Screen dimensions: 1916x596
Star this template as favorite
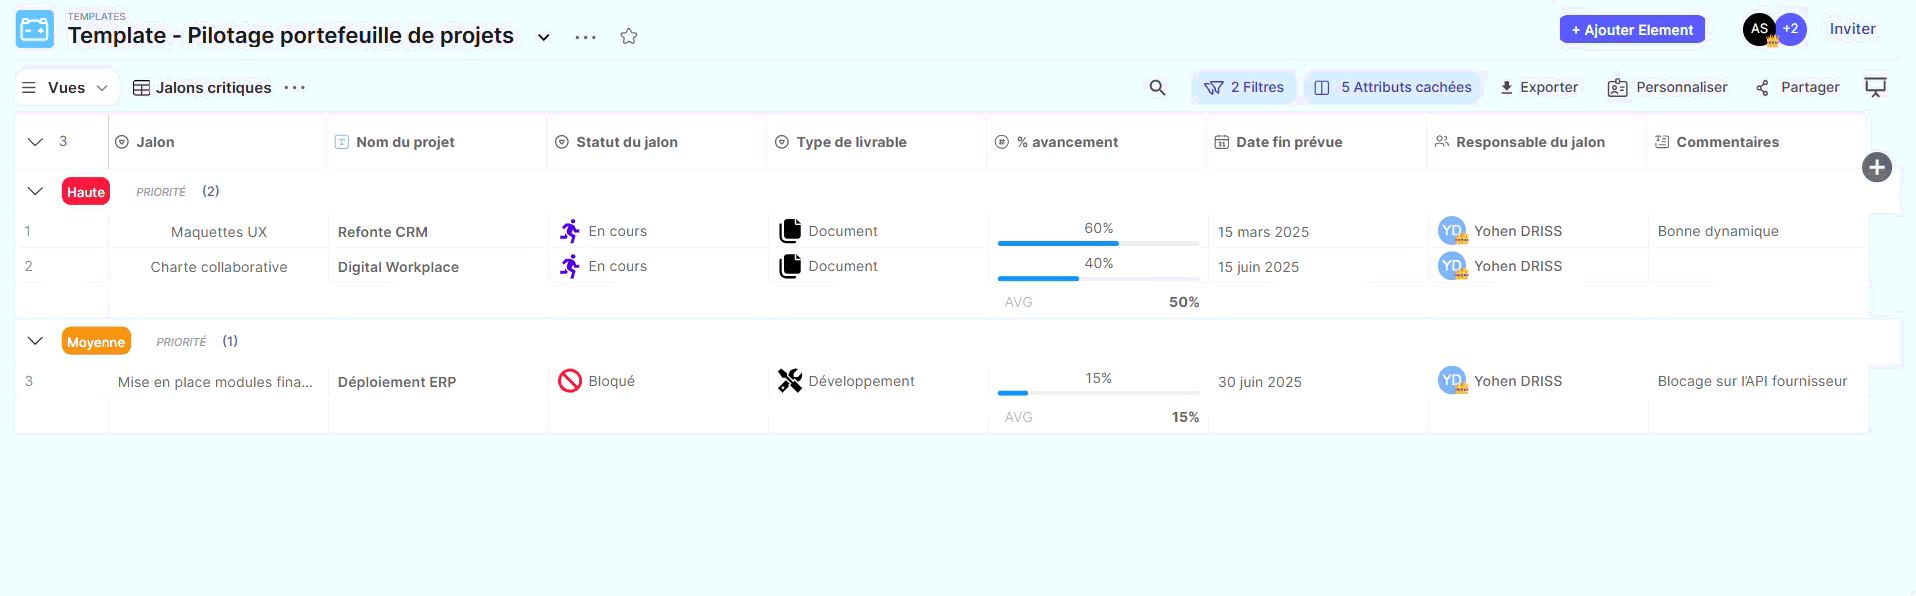click(x=628, y=37)
